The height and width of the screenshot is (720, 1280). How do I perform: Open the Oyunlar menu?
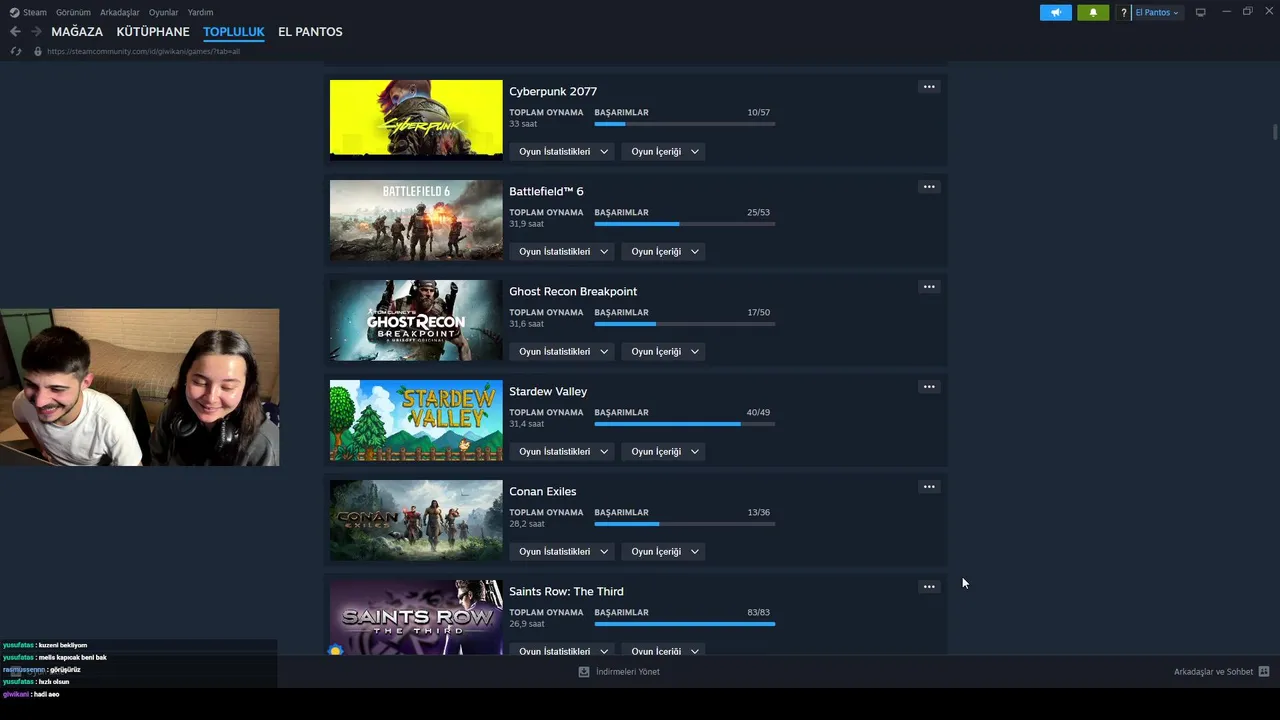tap(163, 12)
